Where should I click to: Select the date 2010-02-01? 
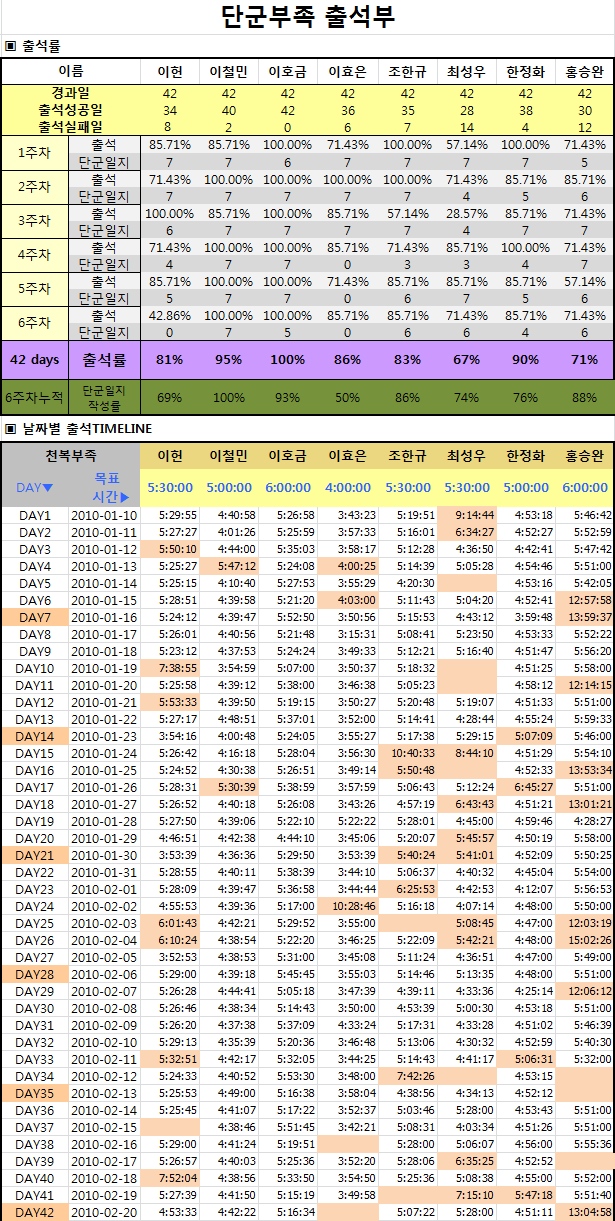tap(105, 889)
